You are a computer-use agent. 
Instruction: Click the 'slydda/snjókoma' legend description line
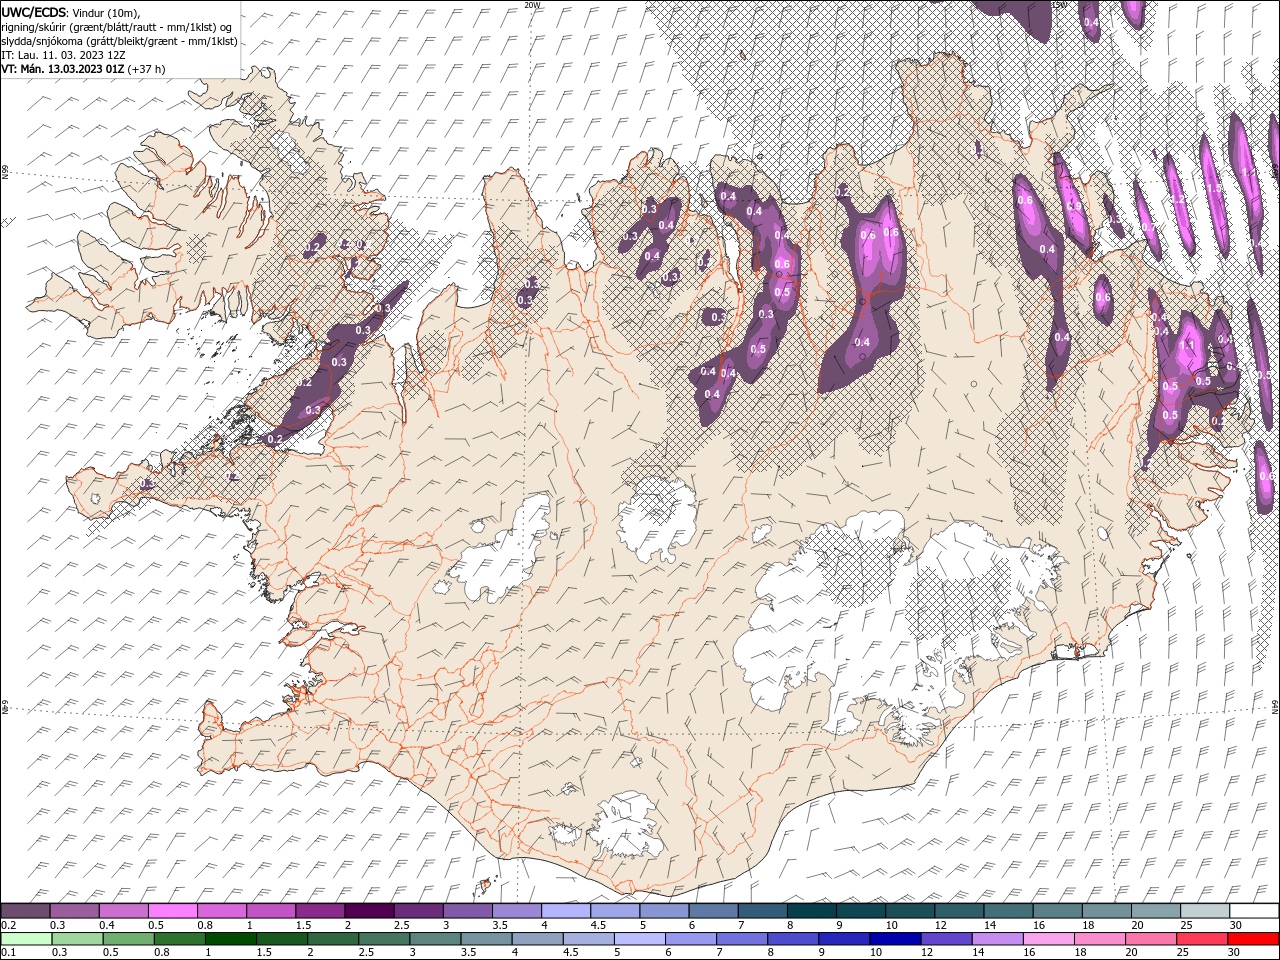tap(119, 41)
